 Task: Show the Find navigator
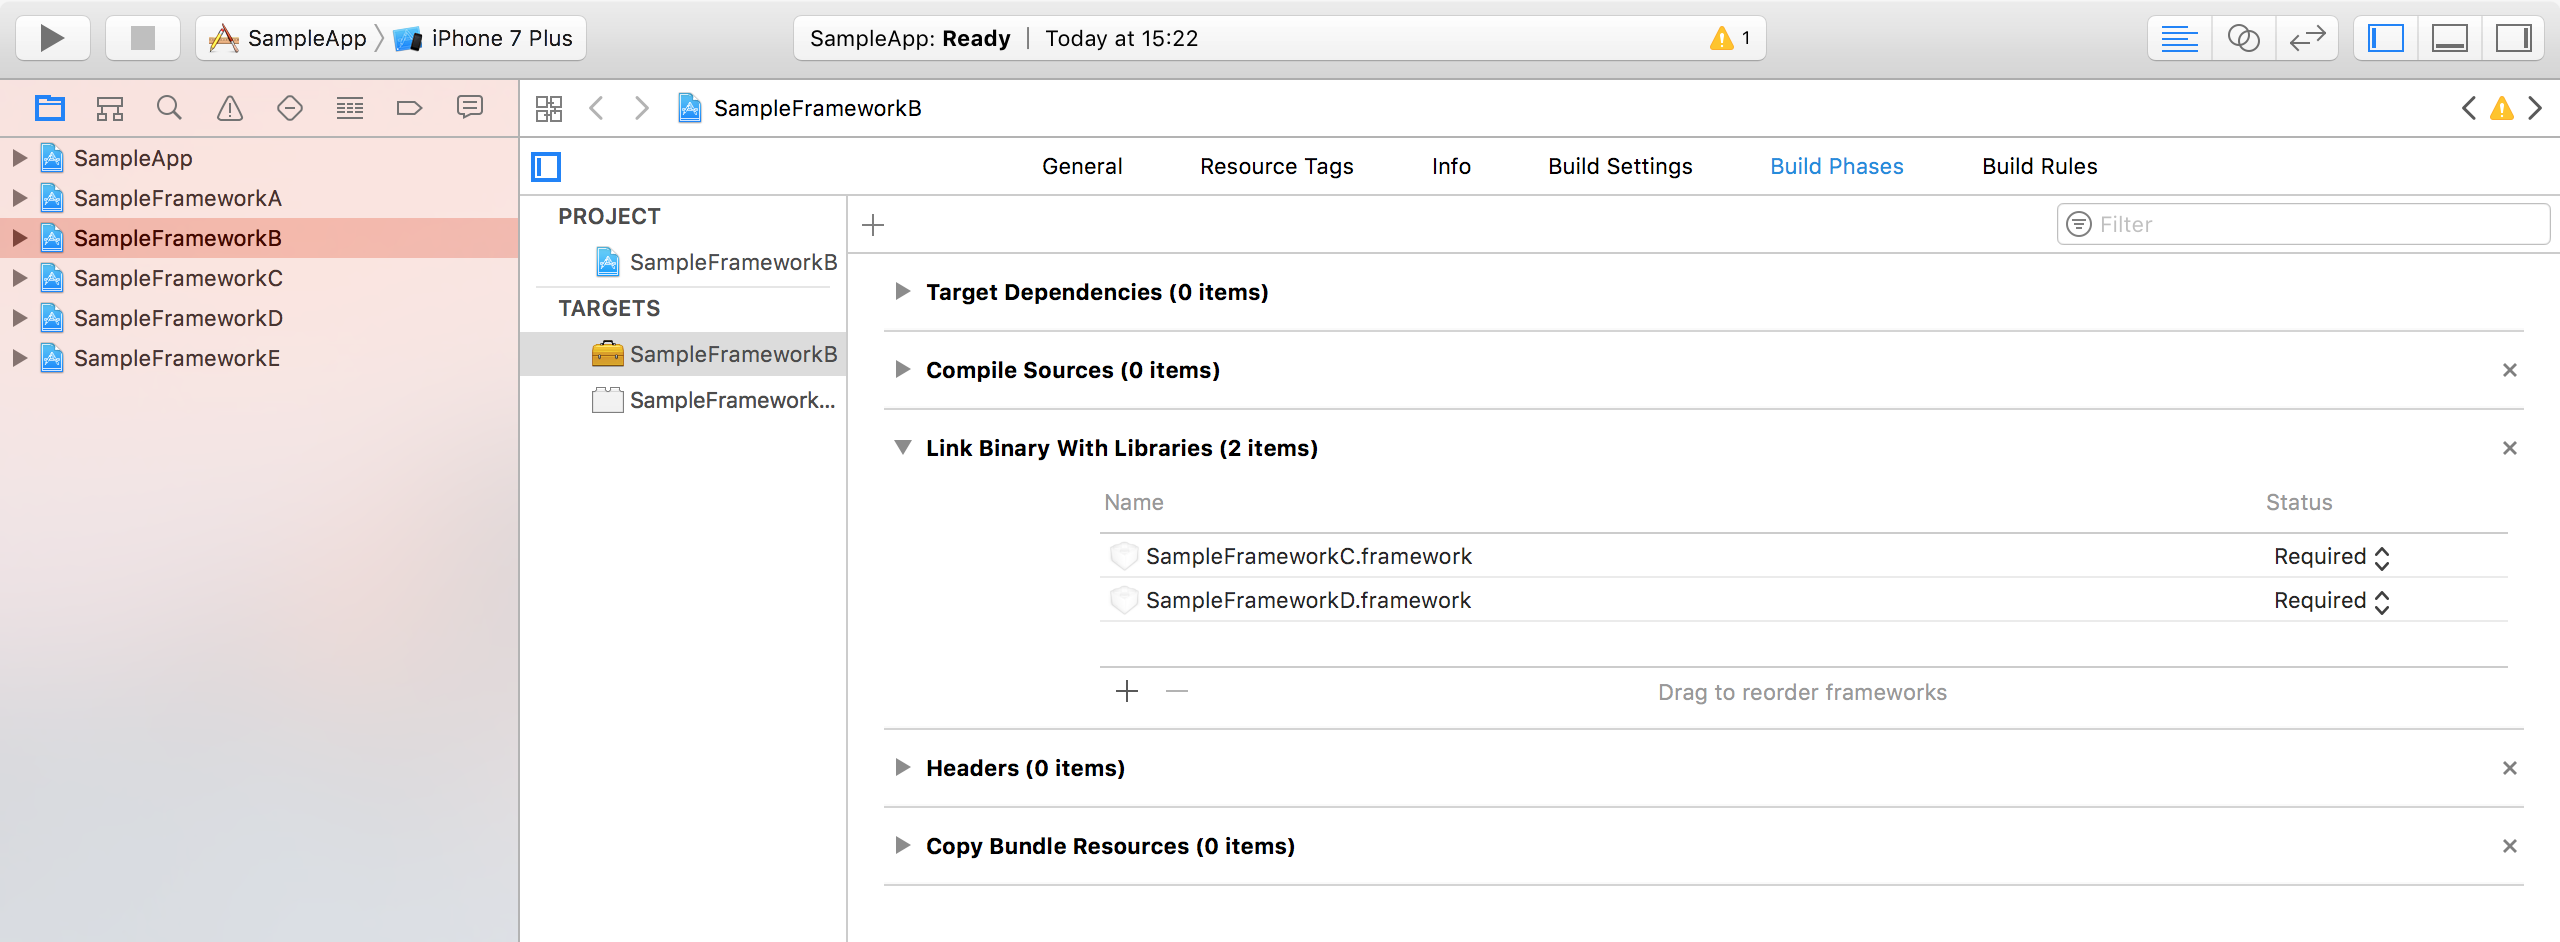click(170, 108)
